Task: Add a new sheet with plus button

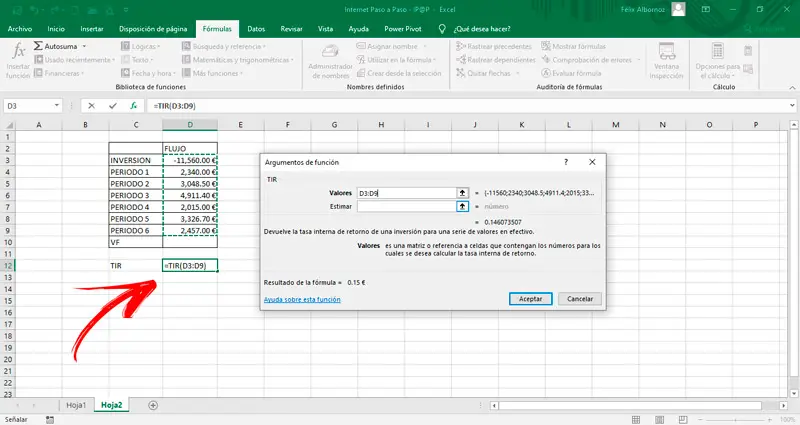Action: click(x=153, y=405)
